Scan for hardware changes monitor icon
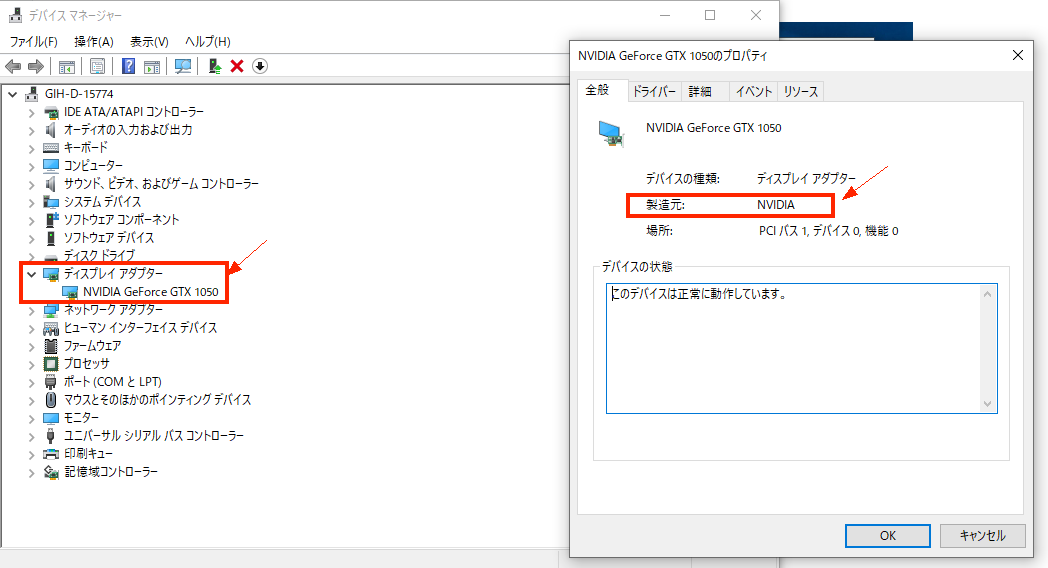1048x568 pixels. coord(182,66)
